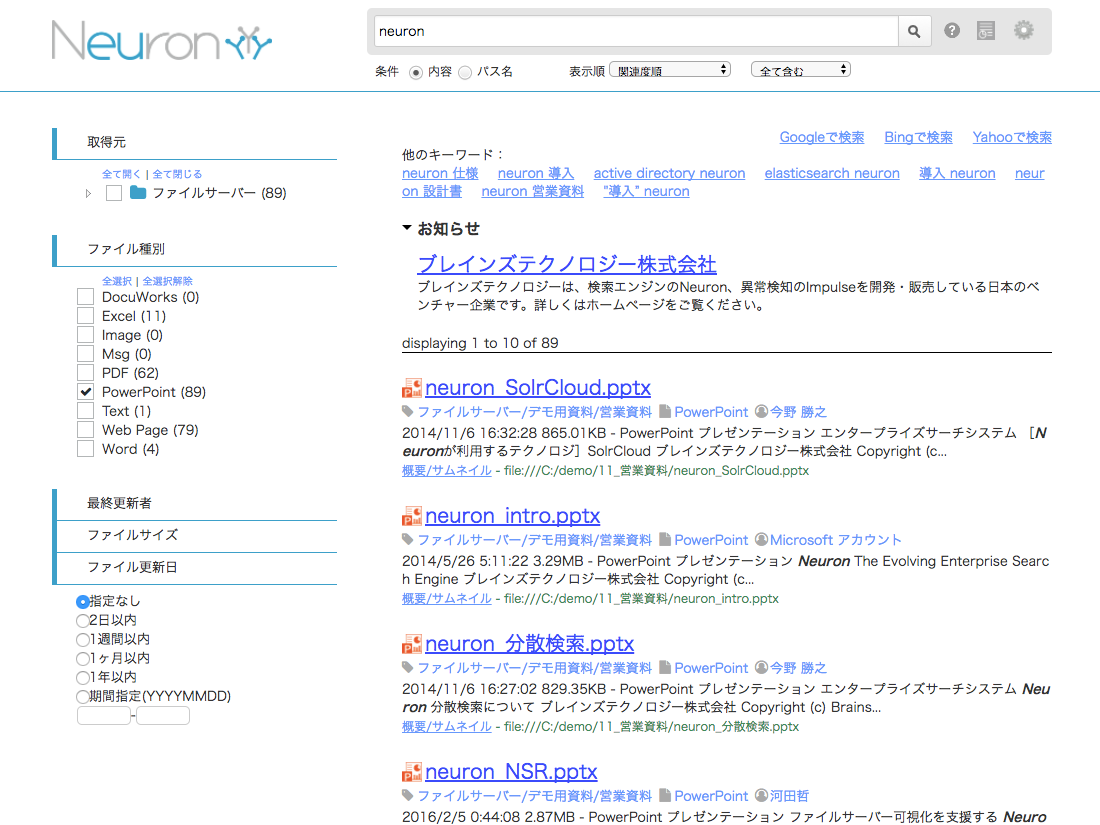
Task: Click the search magnifier button
Action: (x=914, y=31)
